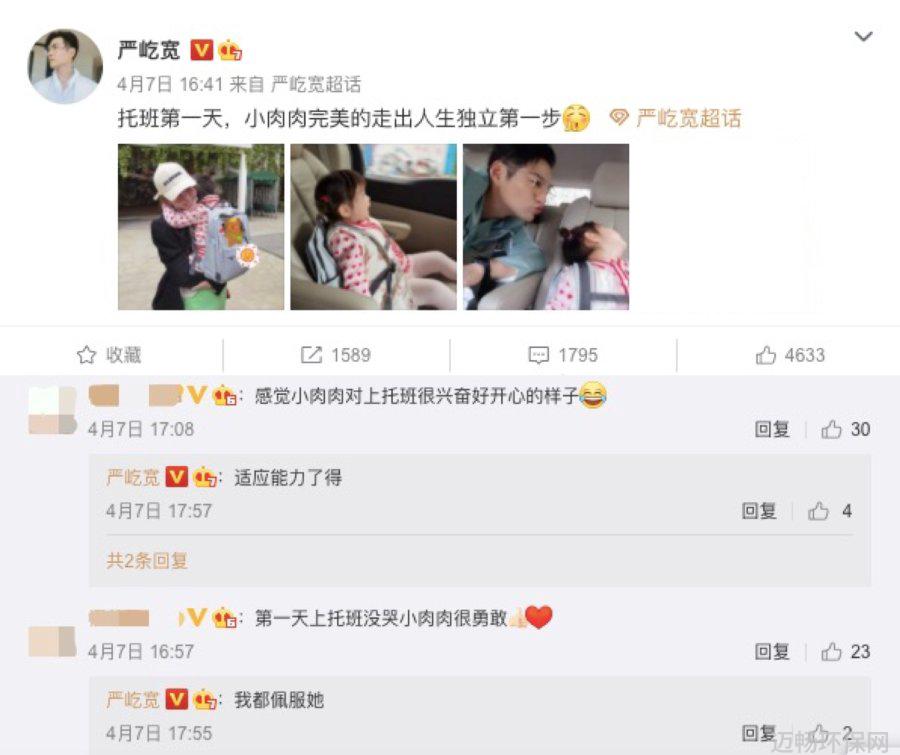Viewport: 900px width, 755px height.
Task: Click the verified V badge beside the 严屹宽 post header
Action: click(201, 51)
